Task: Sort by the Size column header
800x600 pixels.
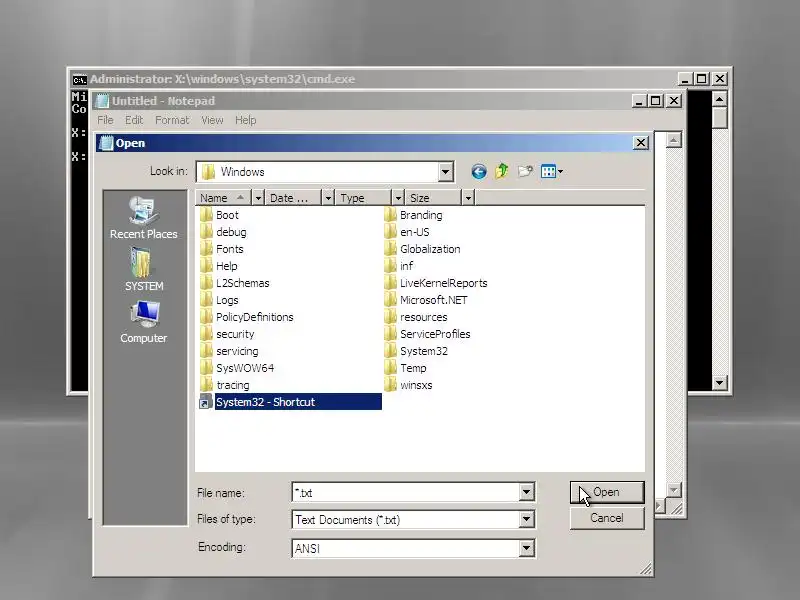Action: 434,197
